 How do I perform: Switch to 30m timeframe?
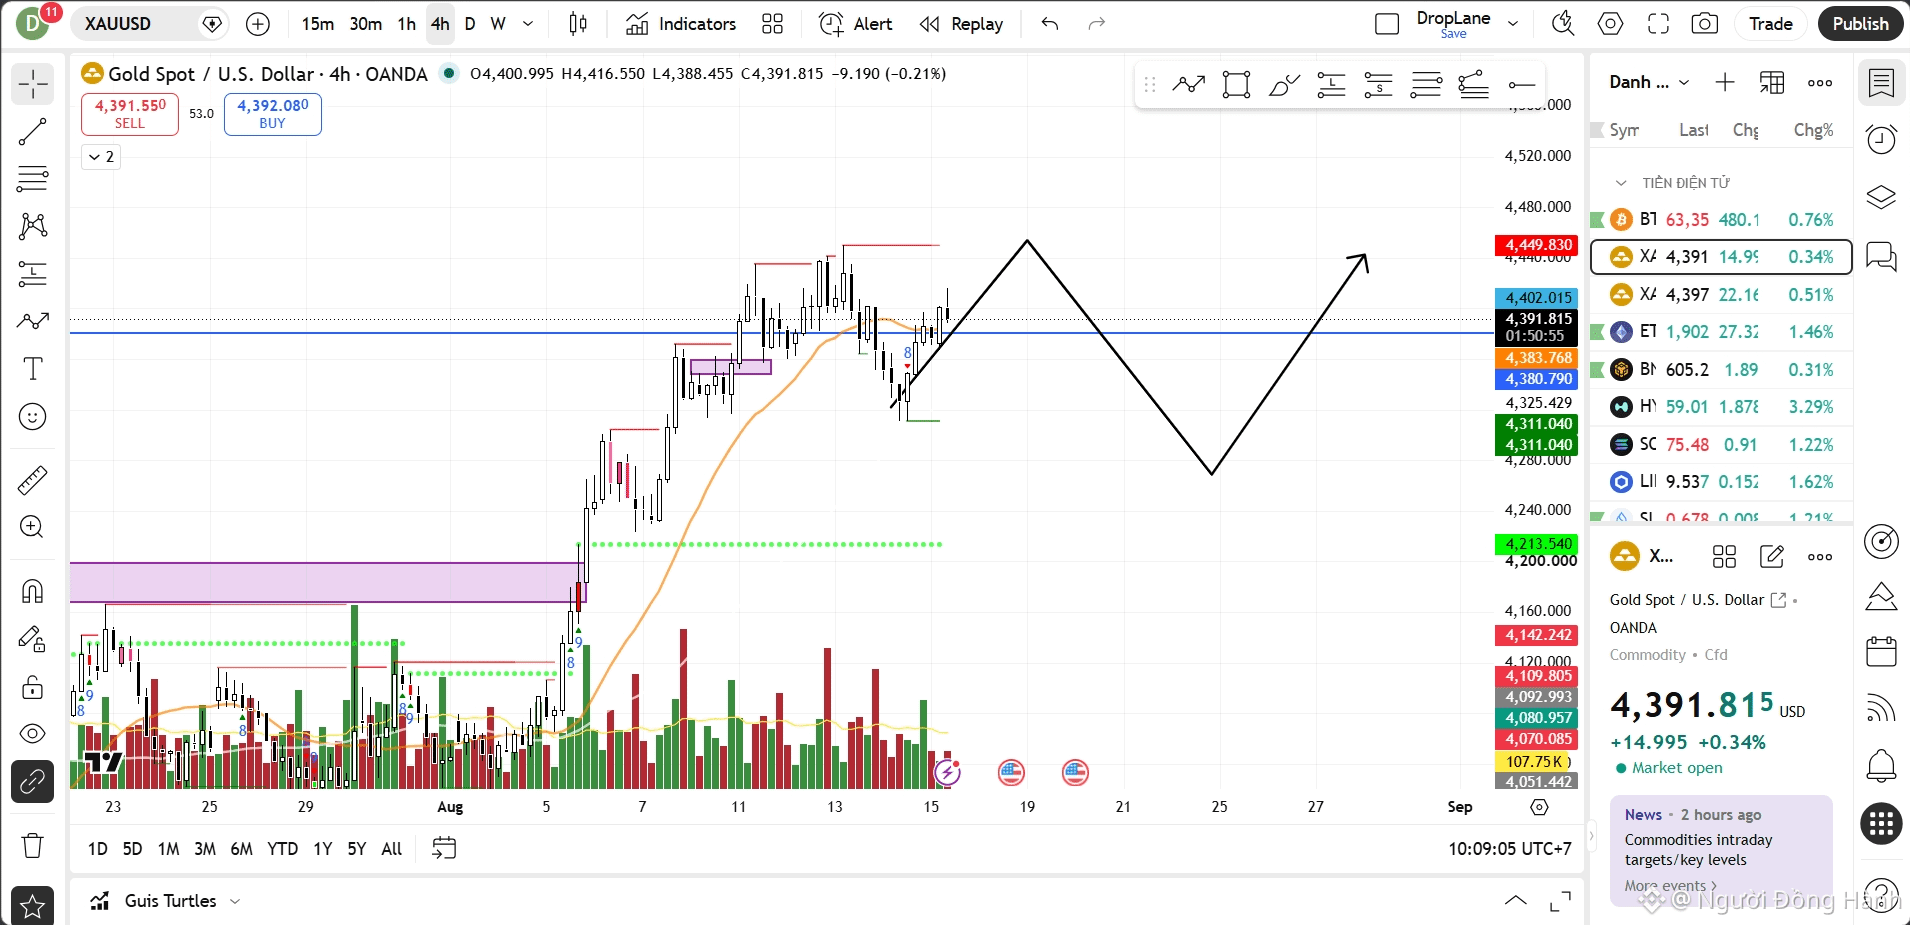[x=366, y=24]
